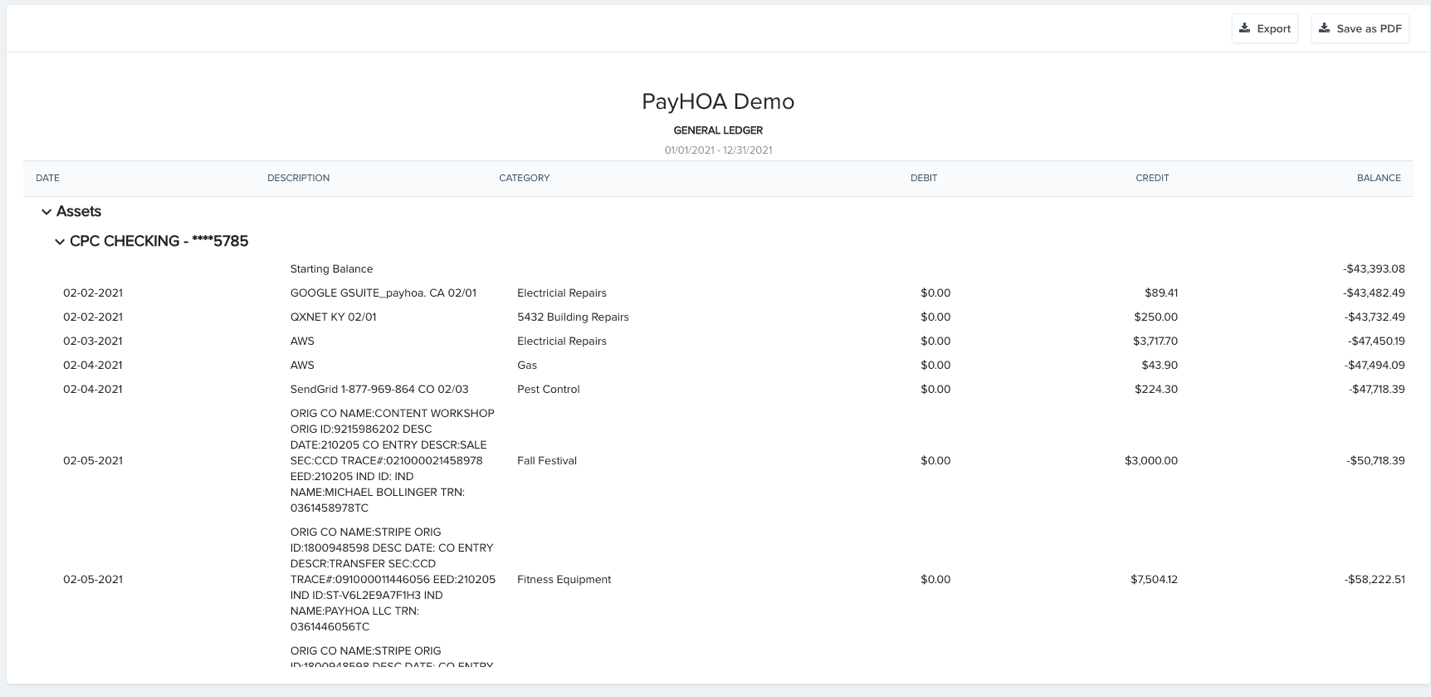Click the BALANCE column header
Viewport: 1431px width, 697px height.
1379,178
